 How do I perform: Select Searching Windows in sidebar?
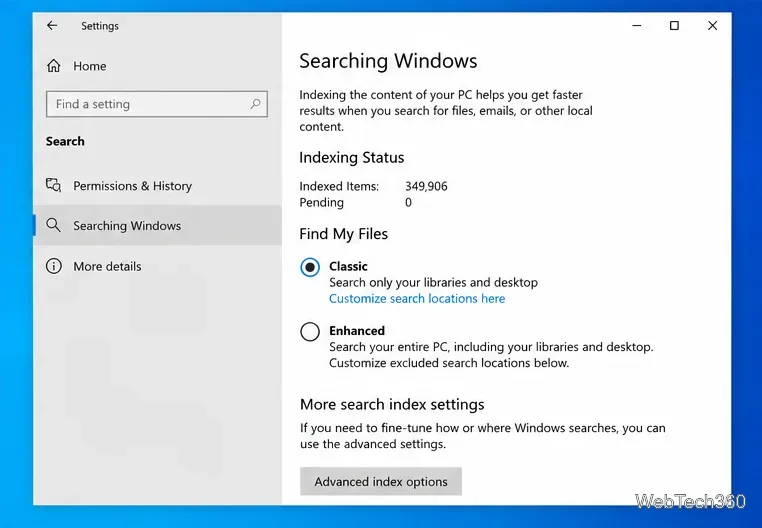157,225
